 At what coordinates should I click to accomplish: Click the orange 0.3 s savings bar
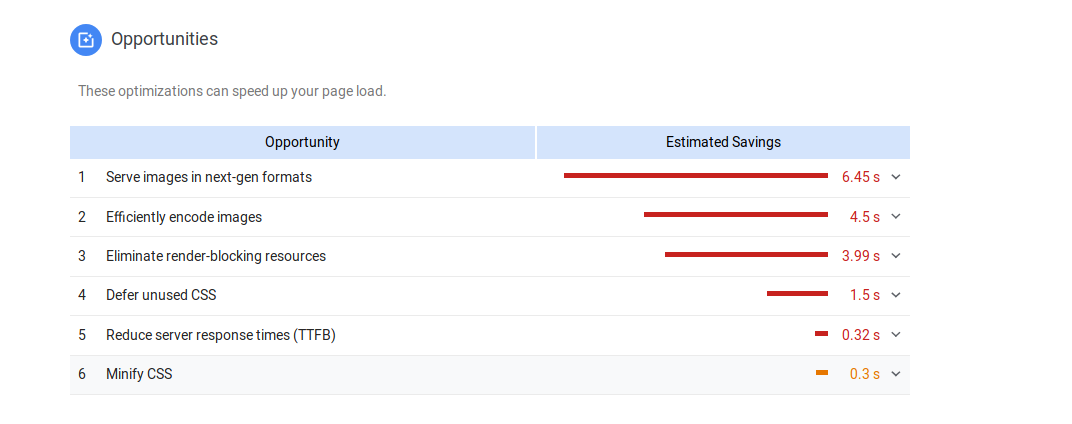(822, 373)
